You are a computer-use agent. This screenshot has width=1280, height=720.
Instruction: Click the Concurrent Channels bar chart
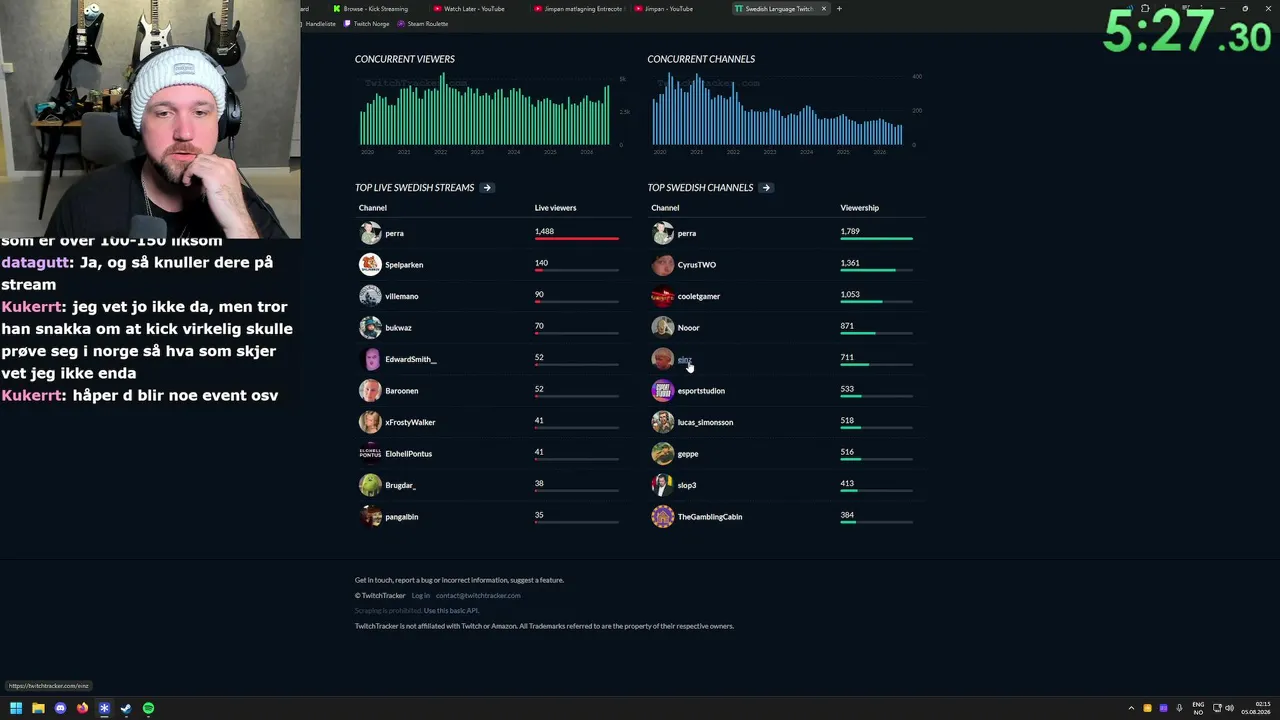[778, 109]
